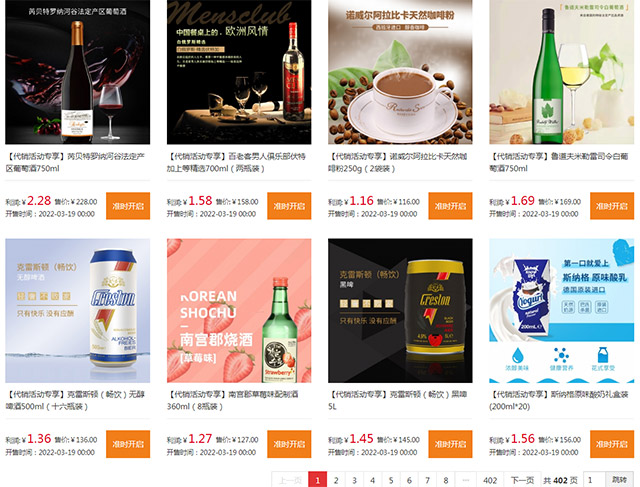
Task: Go to page 8 in pagination
Action: pos(446,480)
